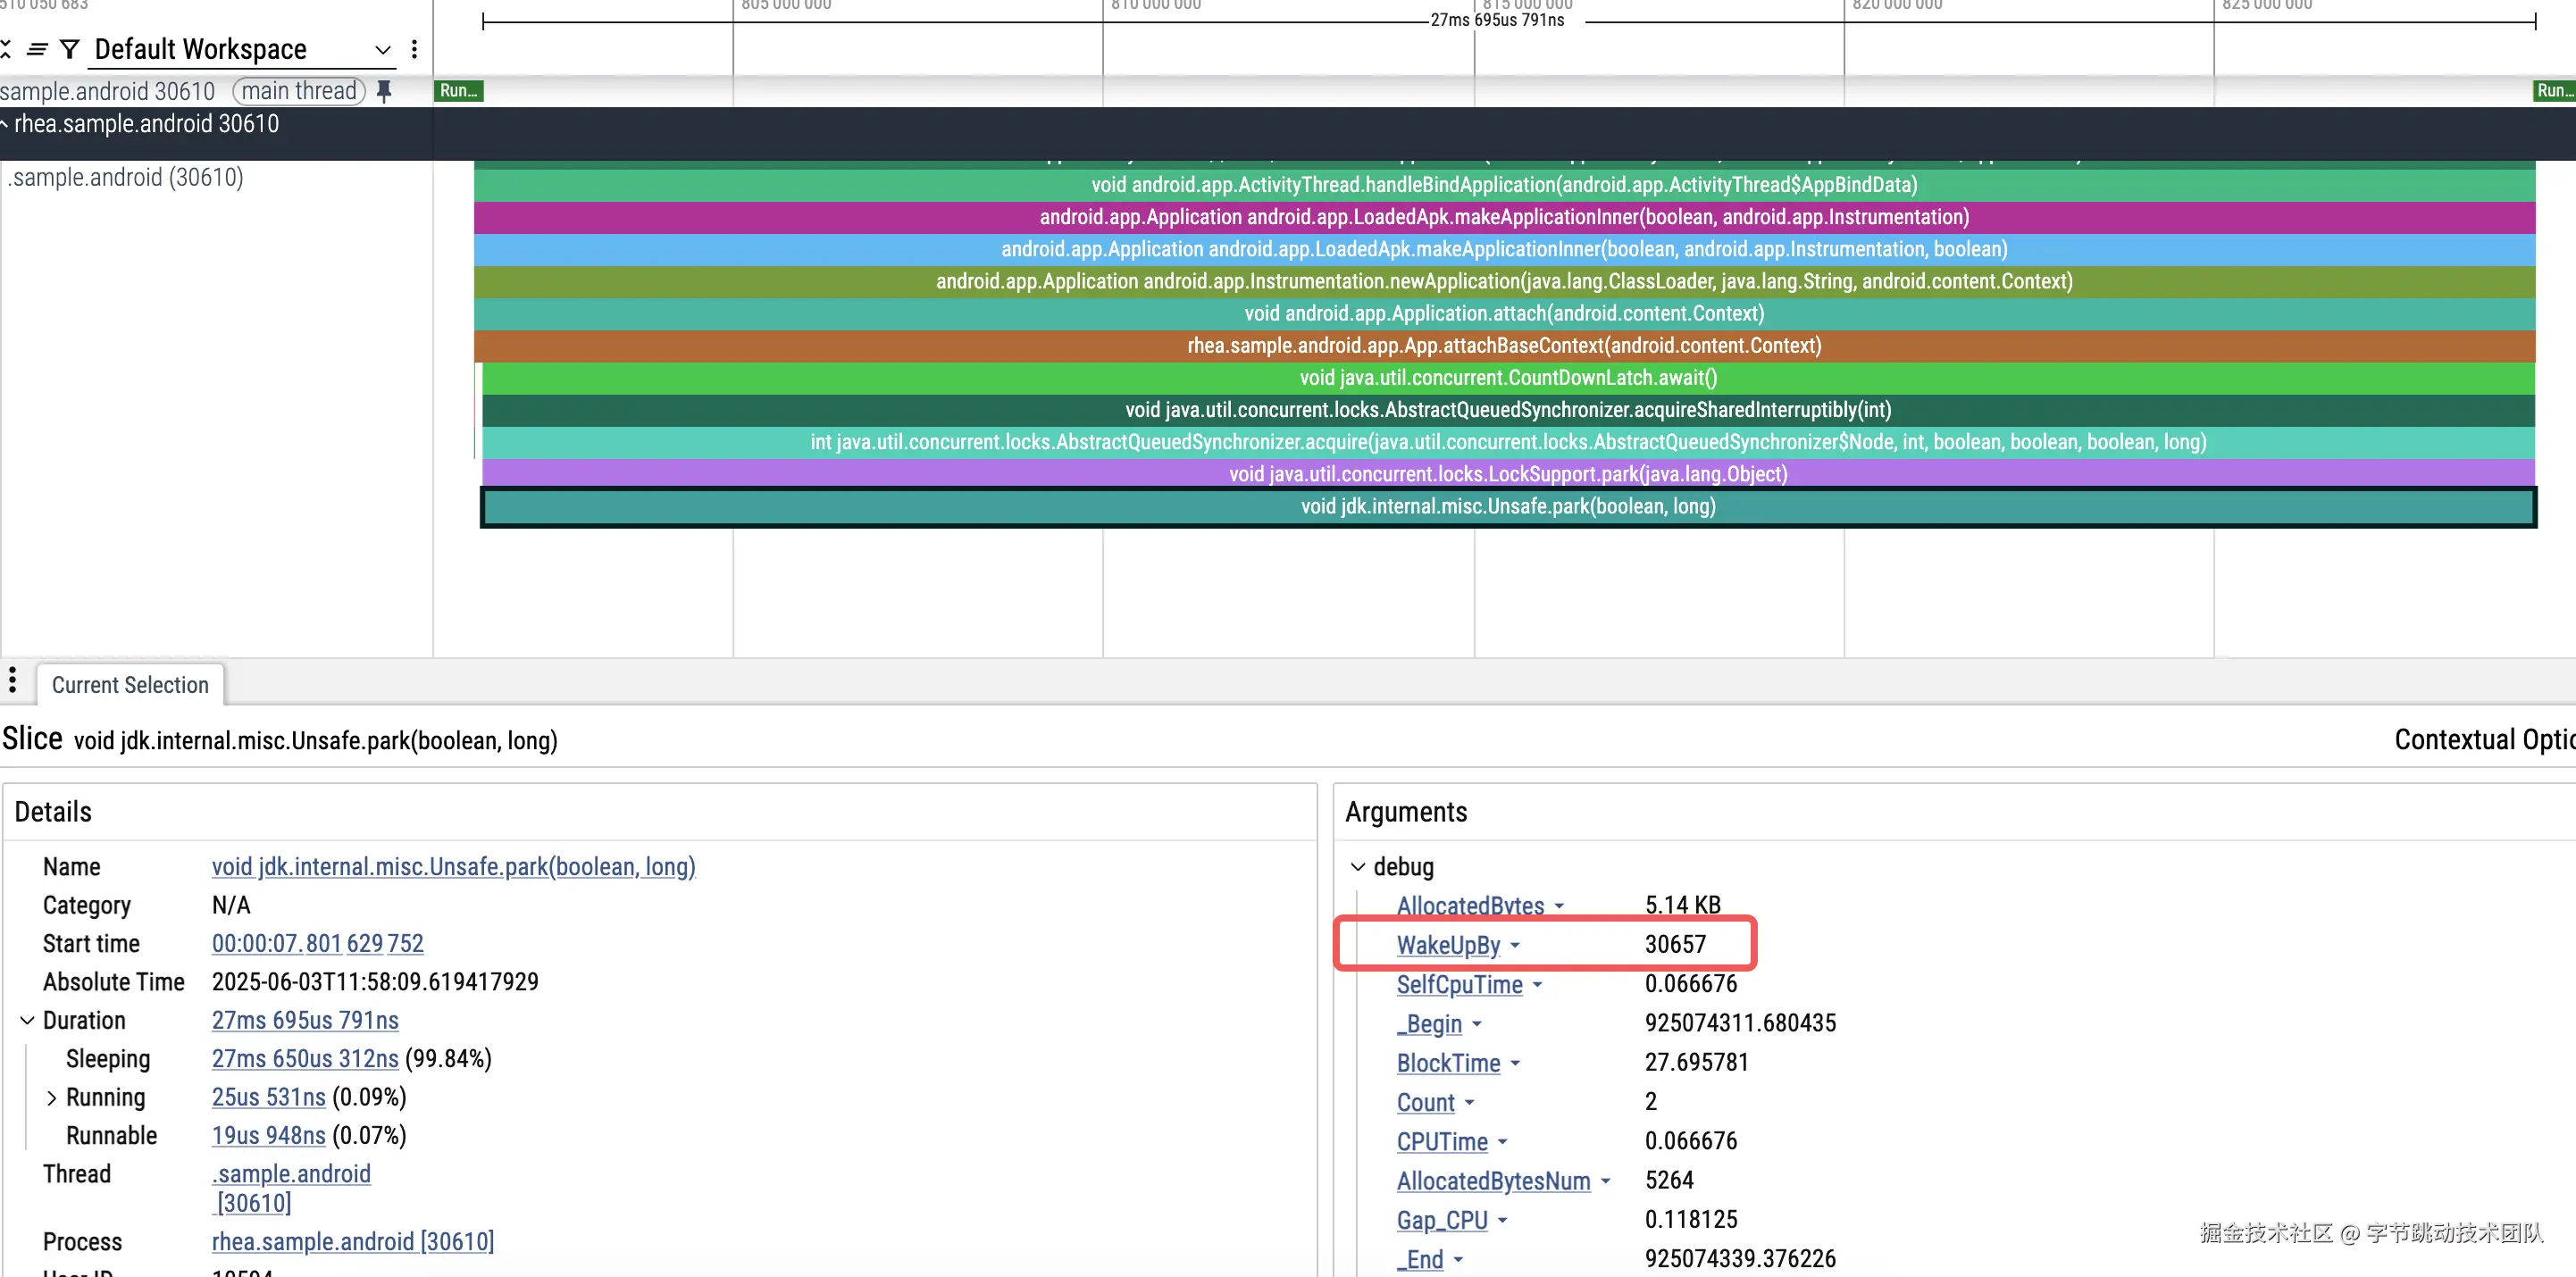Screen dimensions: 2576x1277
Task: Open Default Workspace dropdown
Action: point(382,50)
